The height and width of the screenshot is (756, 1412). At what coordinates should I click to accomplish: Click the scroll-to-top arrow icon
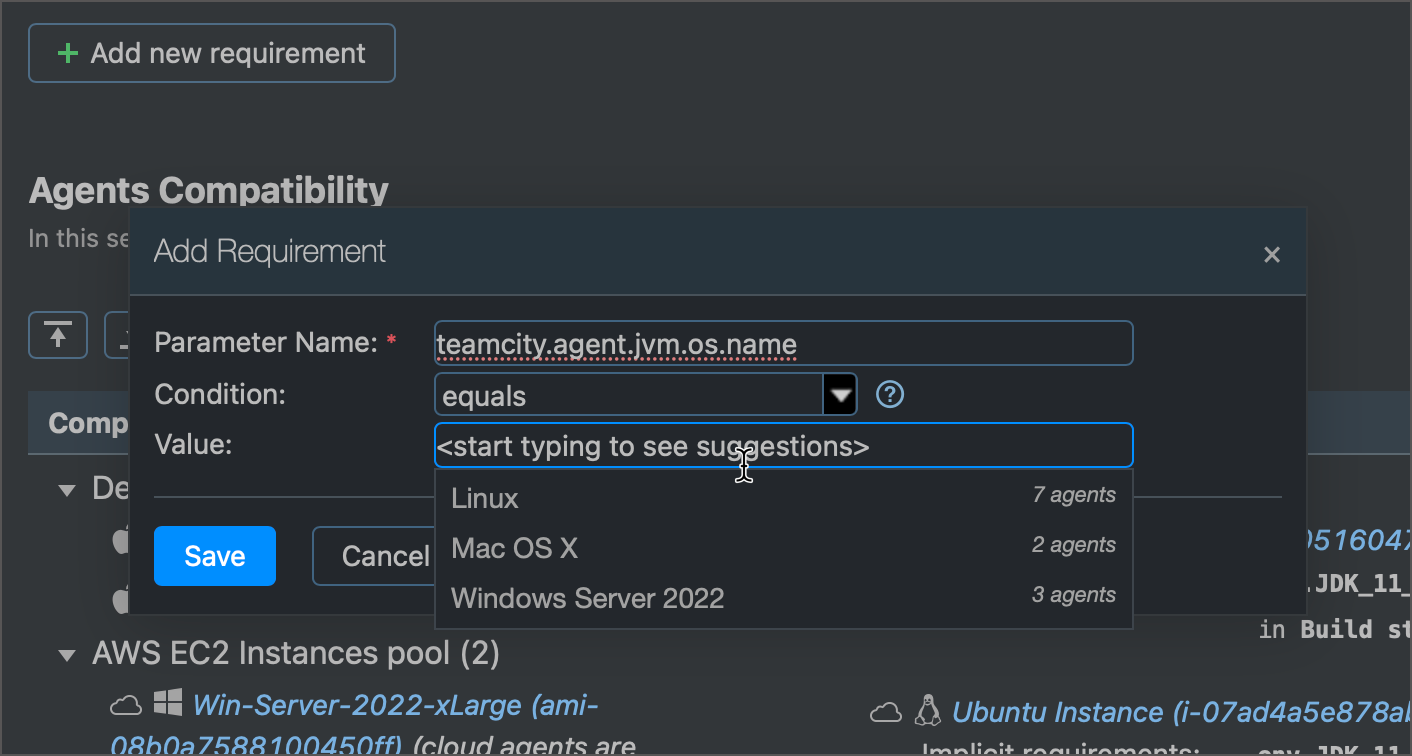click(57, 335)
